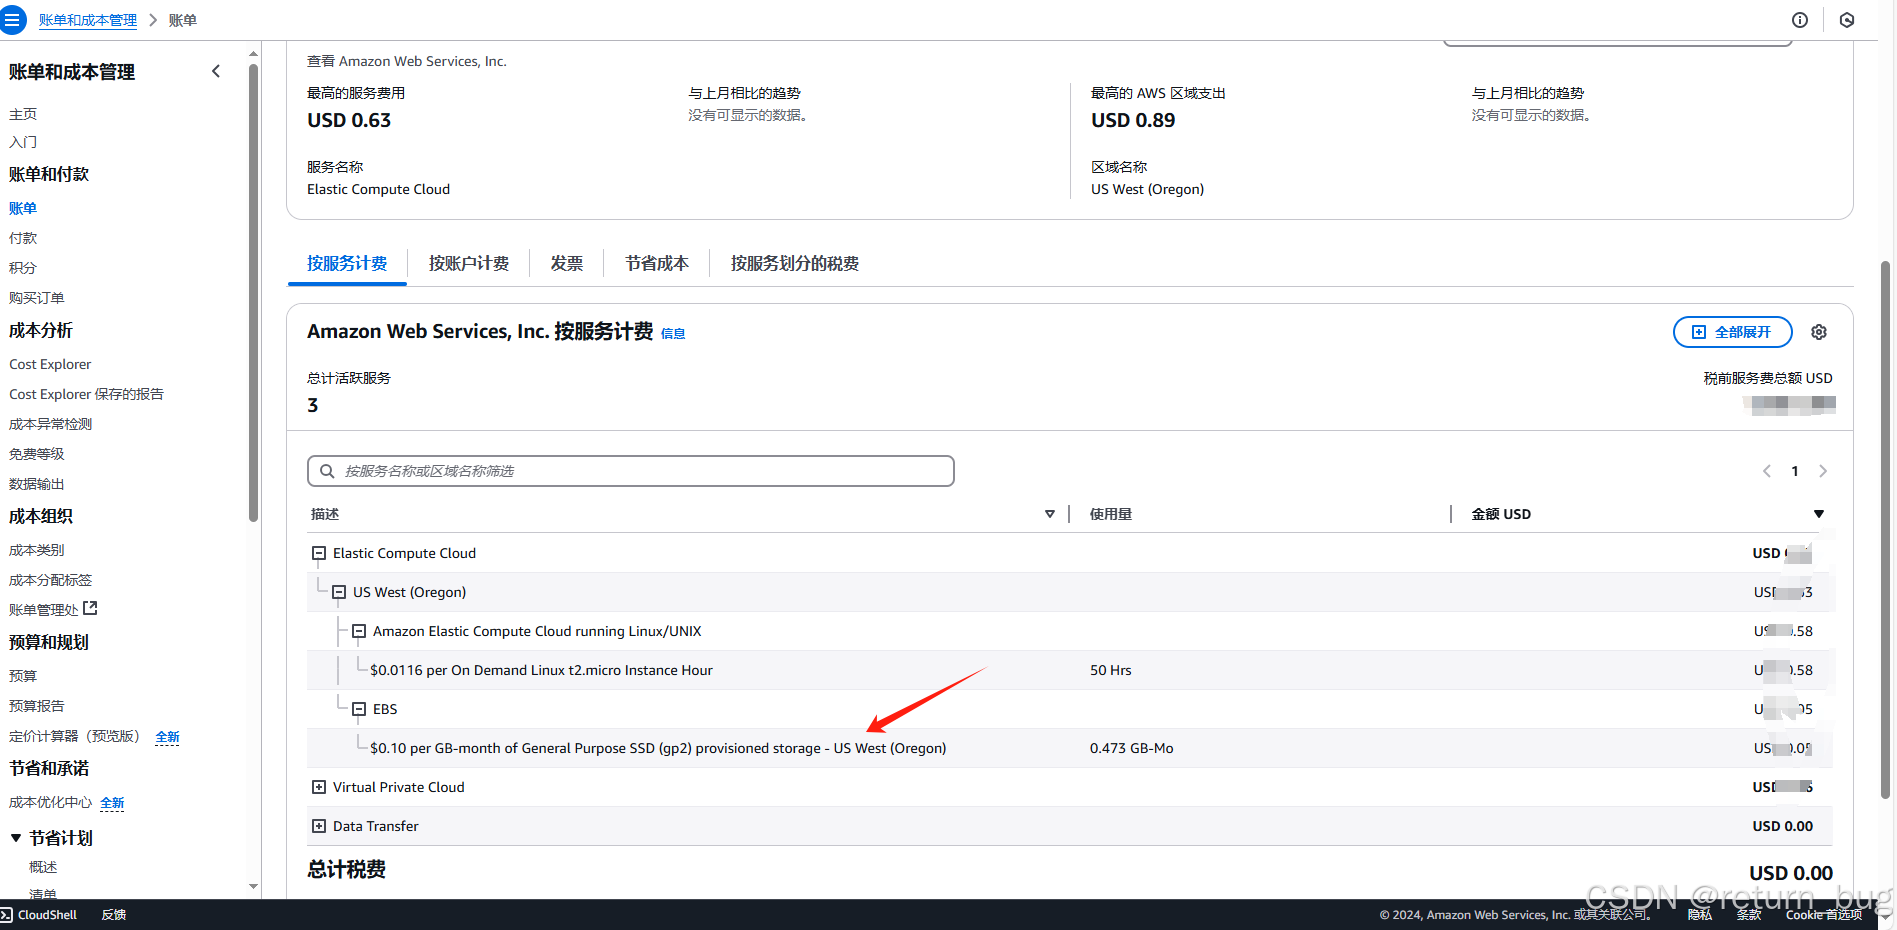The image size is (1897, 930).
Task: Open 付款 in sidebar
Action: tap(23, 238)
